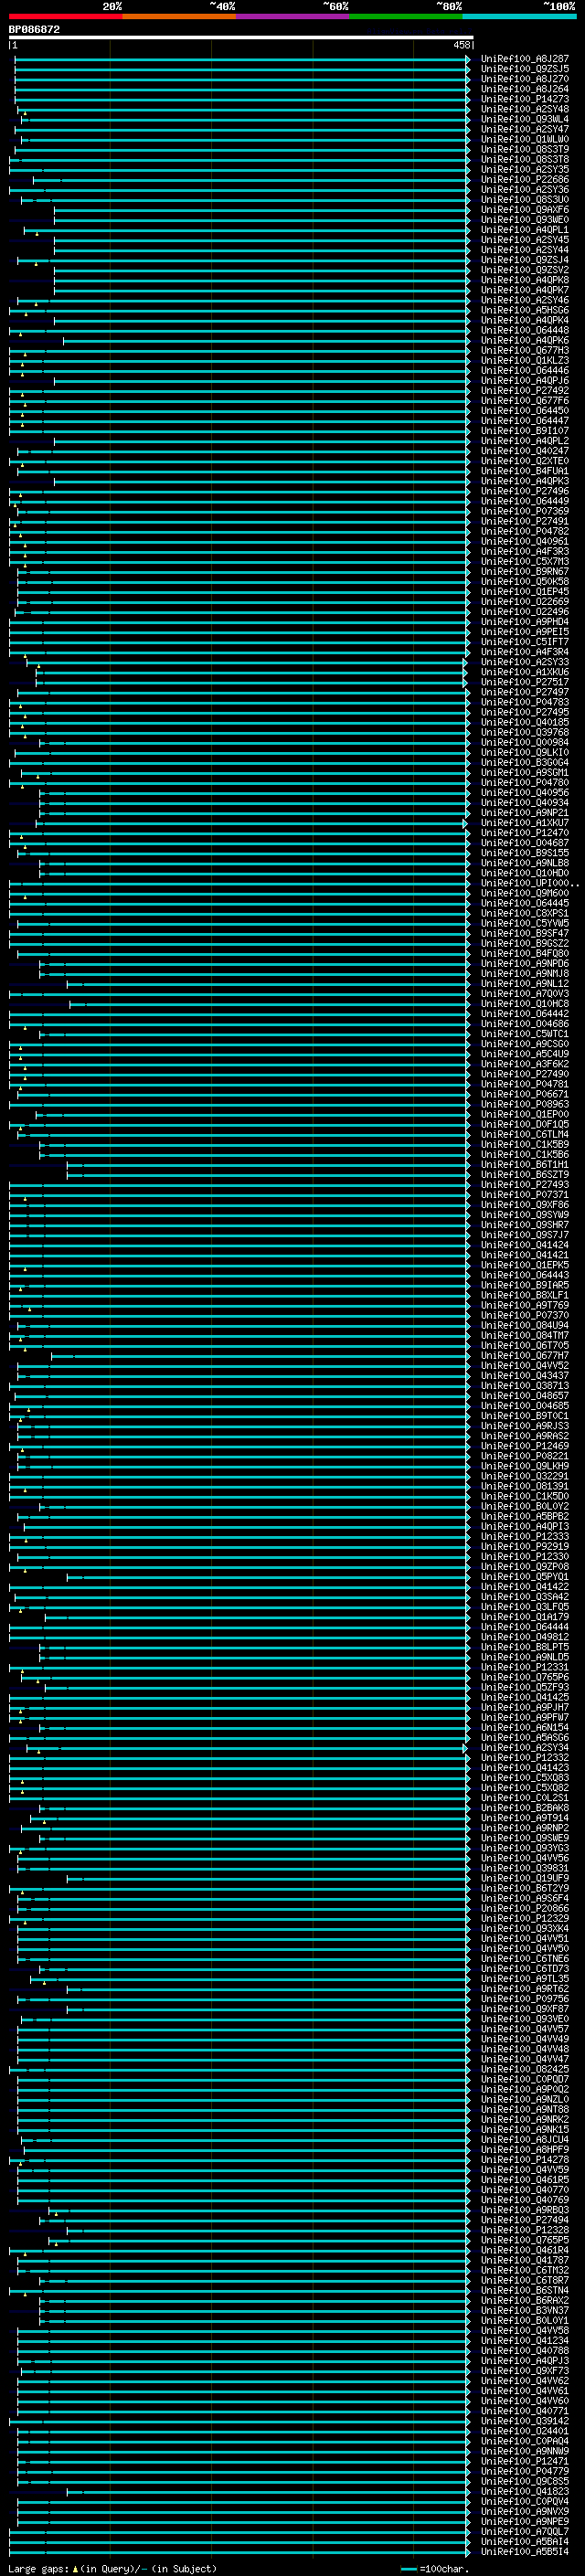Select label UniRef100_B9SF47
Screen dimensions: 585x2576
[x=525, y=933]
